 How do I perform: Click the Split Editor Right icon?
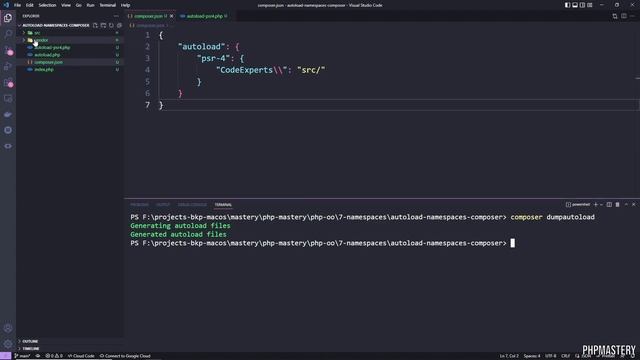[x=624, y=16]
